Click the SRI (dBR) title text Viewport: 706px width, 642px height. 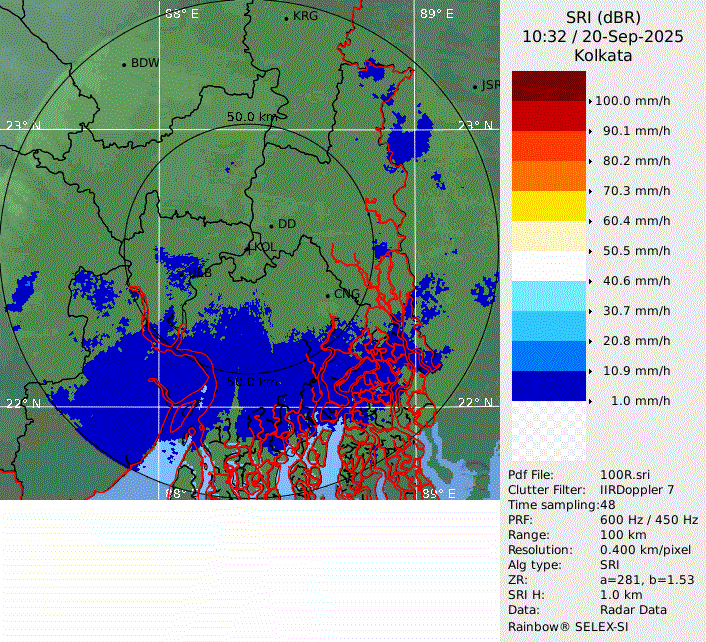pyautogui.click(x=602, y=17)
